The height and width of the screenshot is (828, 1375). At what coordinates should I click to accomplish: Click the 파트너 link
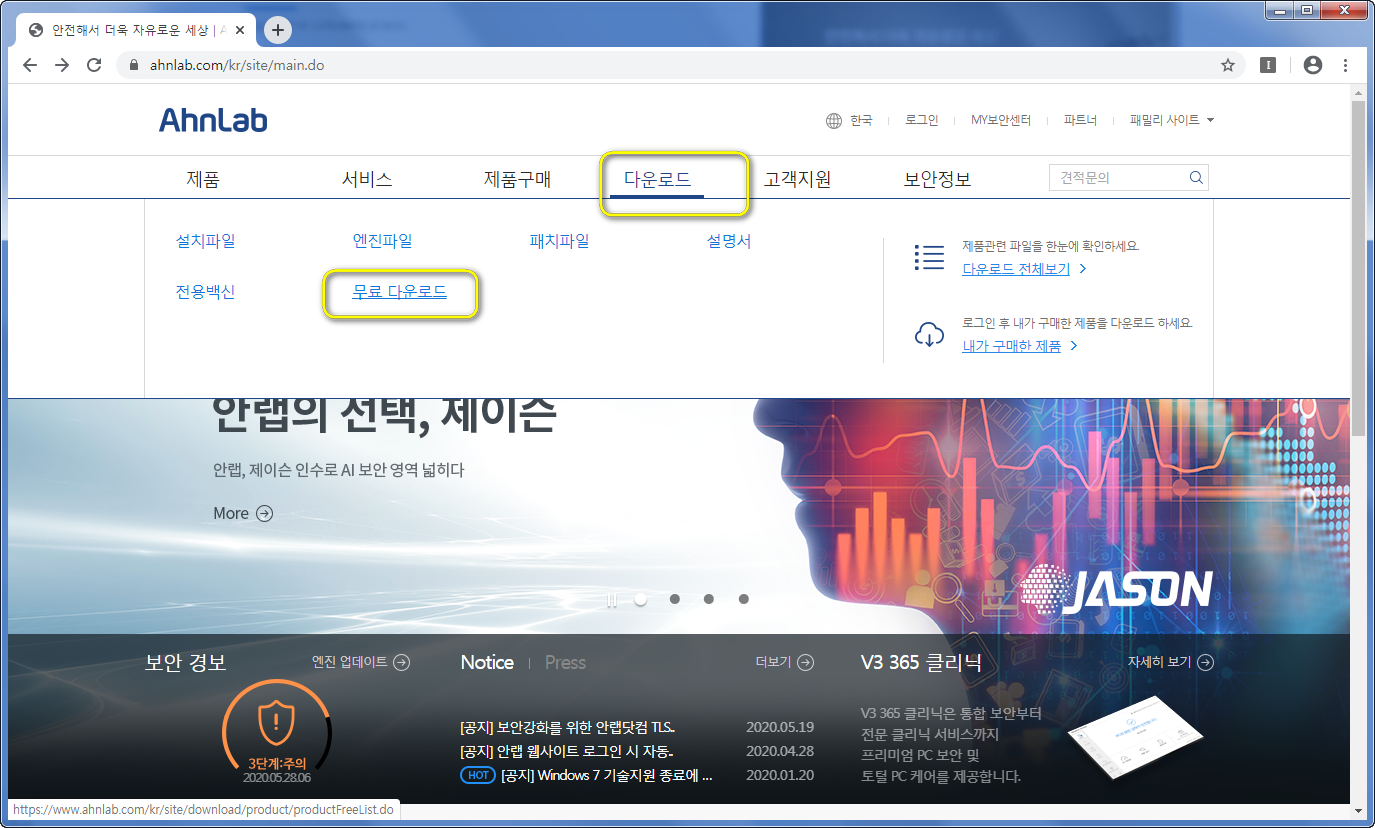[1080, 120]
